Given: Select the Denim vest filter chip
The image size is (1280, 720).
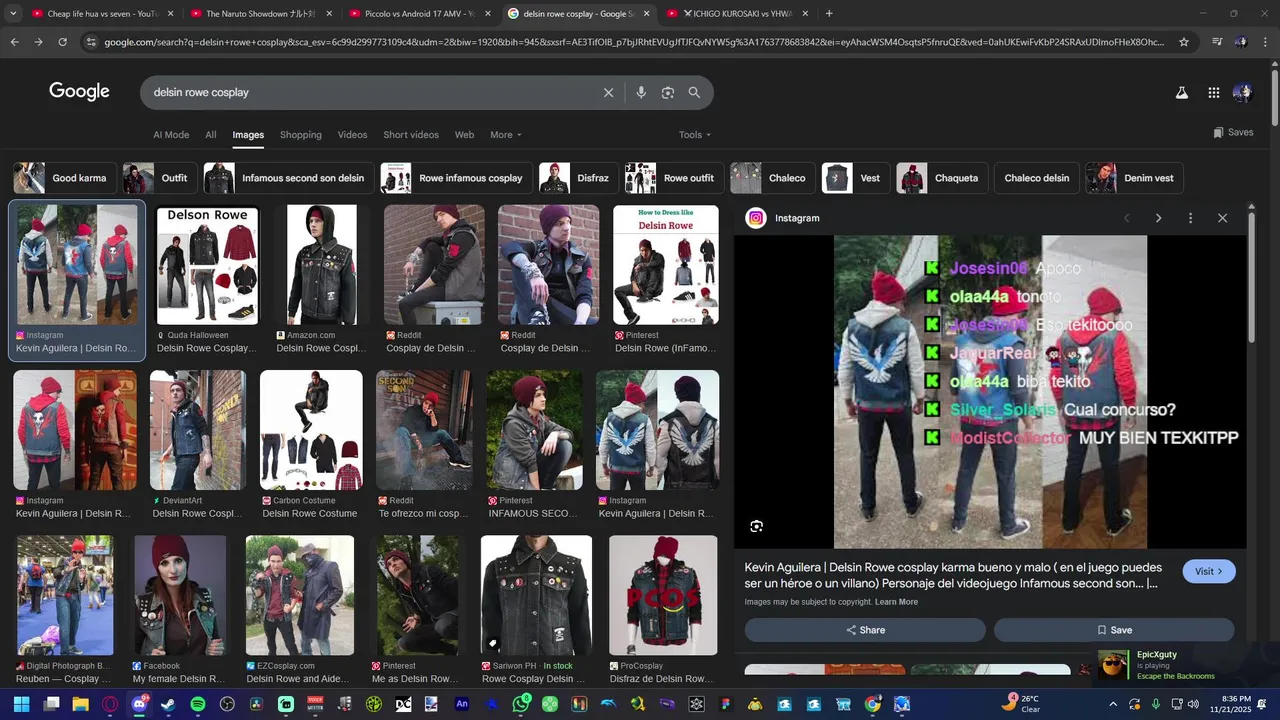Looking at the screenshot, I should pyautogui.click(x=1135, y=178).
